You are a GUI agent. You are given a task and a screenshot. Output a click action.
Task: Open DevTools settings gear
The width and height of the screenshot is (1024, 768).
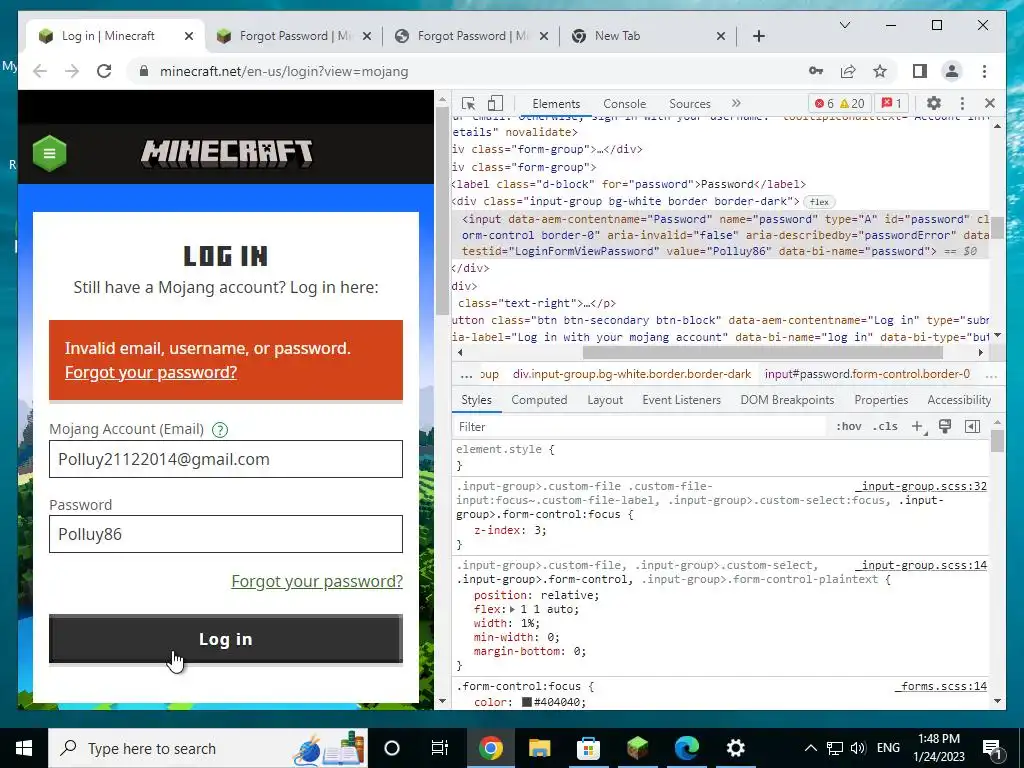click(934, 103)
